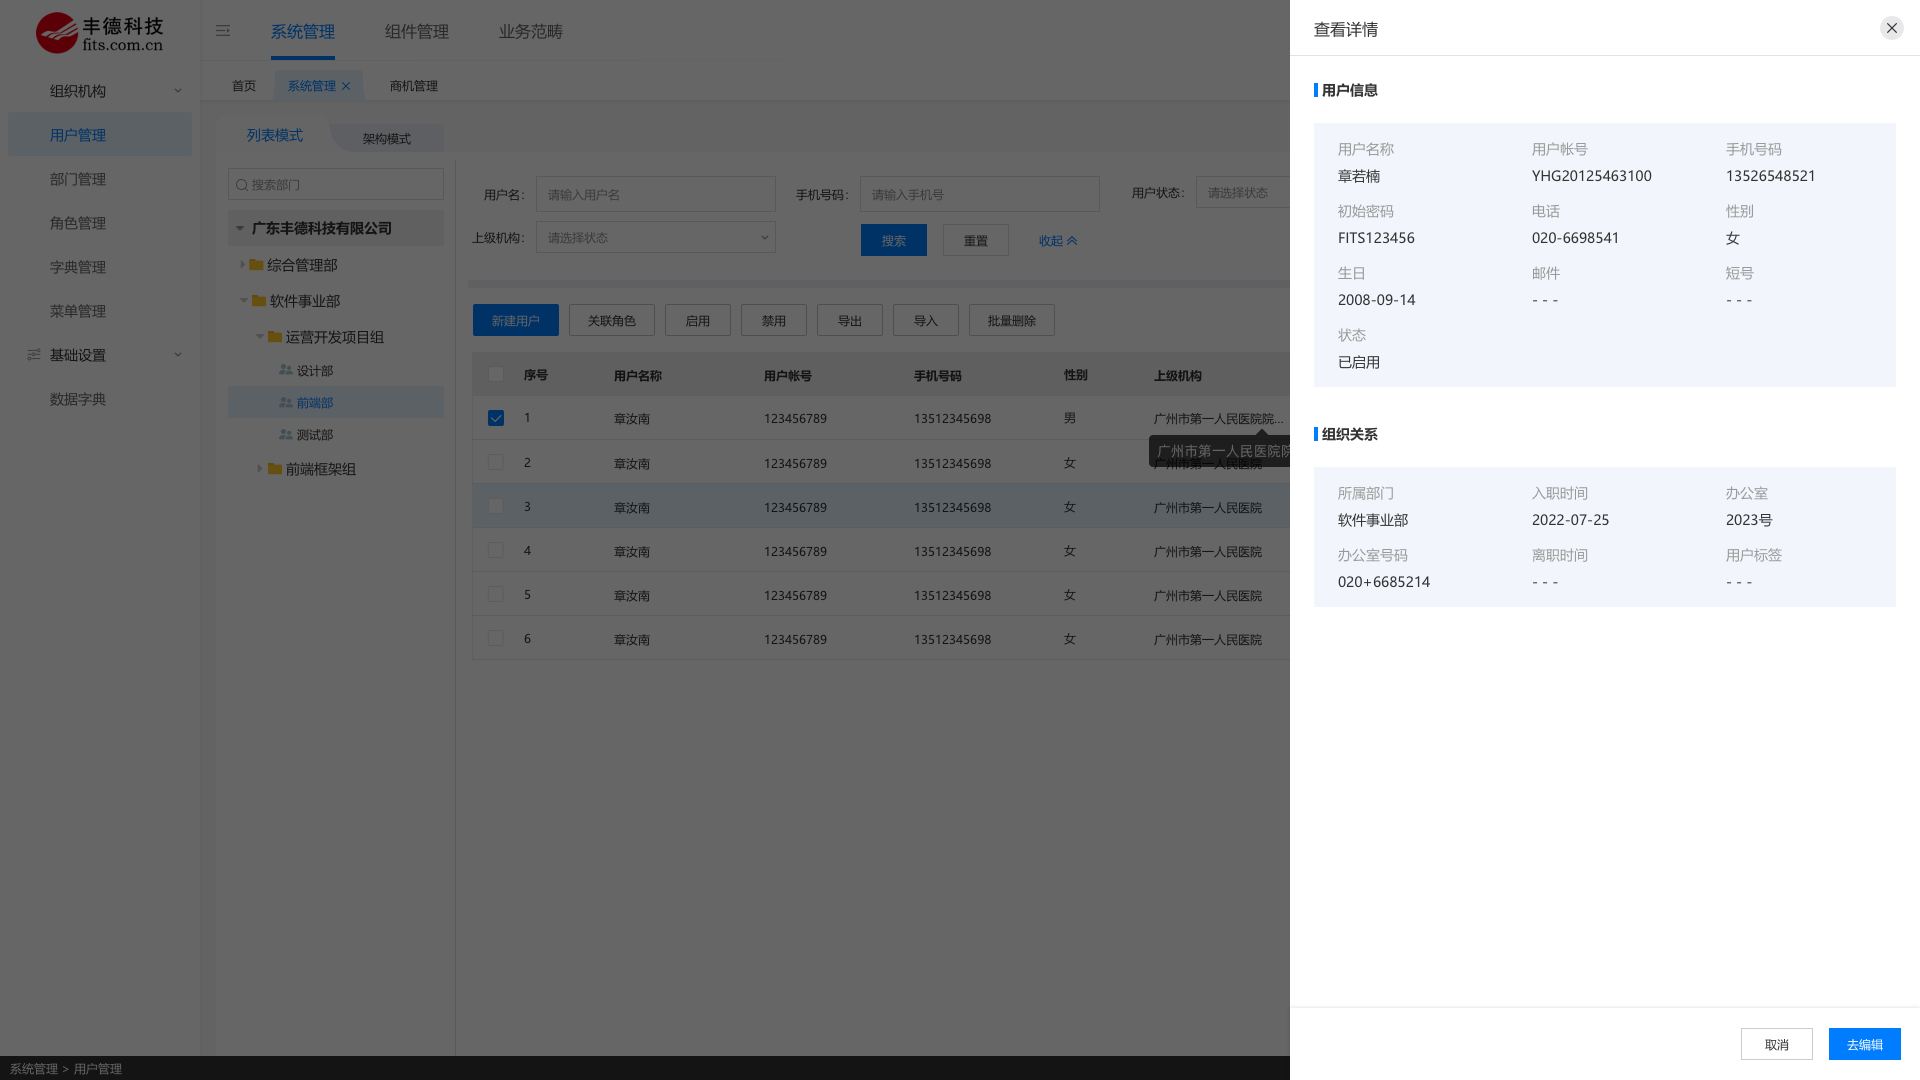Expand the 前端框架组 tree arrow
Screen dimensions: 1920x1080
pyautogui.click(x=260, y=468)
